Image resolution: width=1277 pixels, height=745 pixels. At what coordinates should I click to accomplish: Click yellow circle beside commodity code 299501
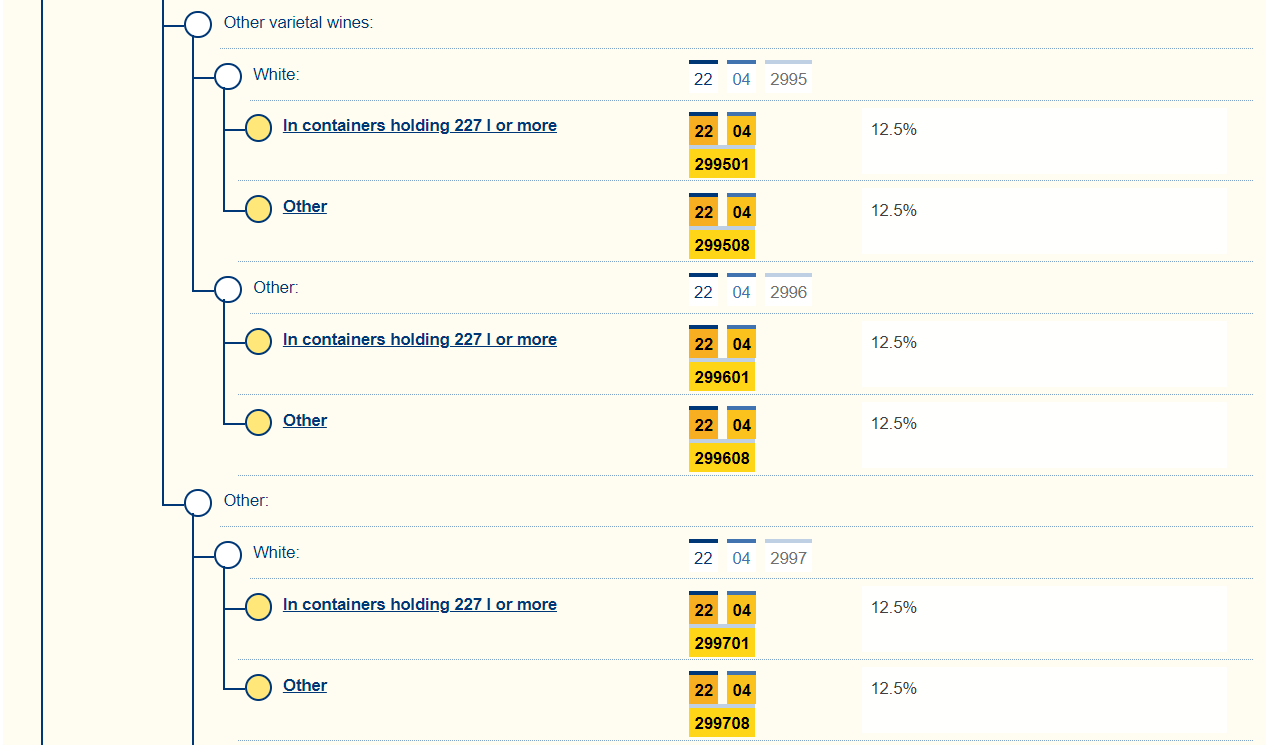coord(258,128)
